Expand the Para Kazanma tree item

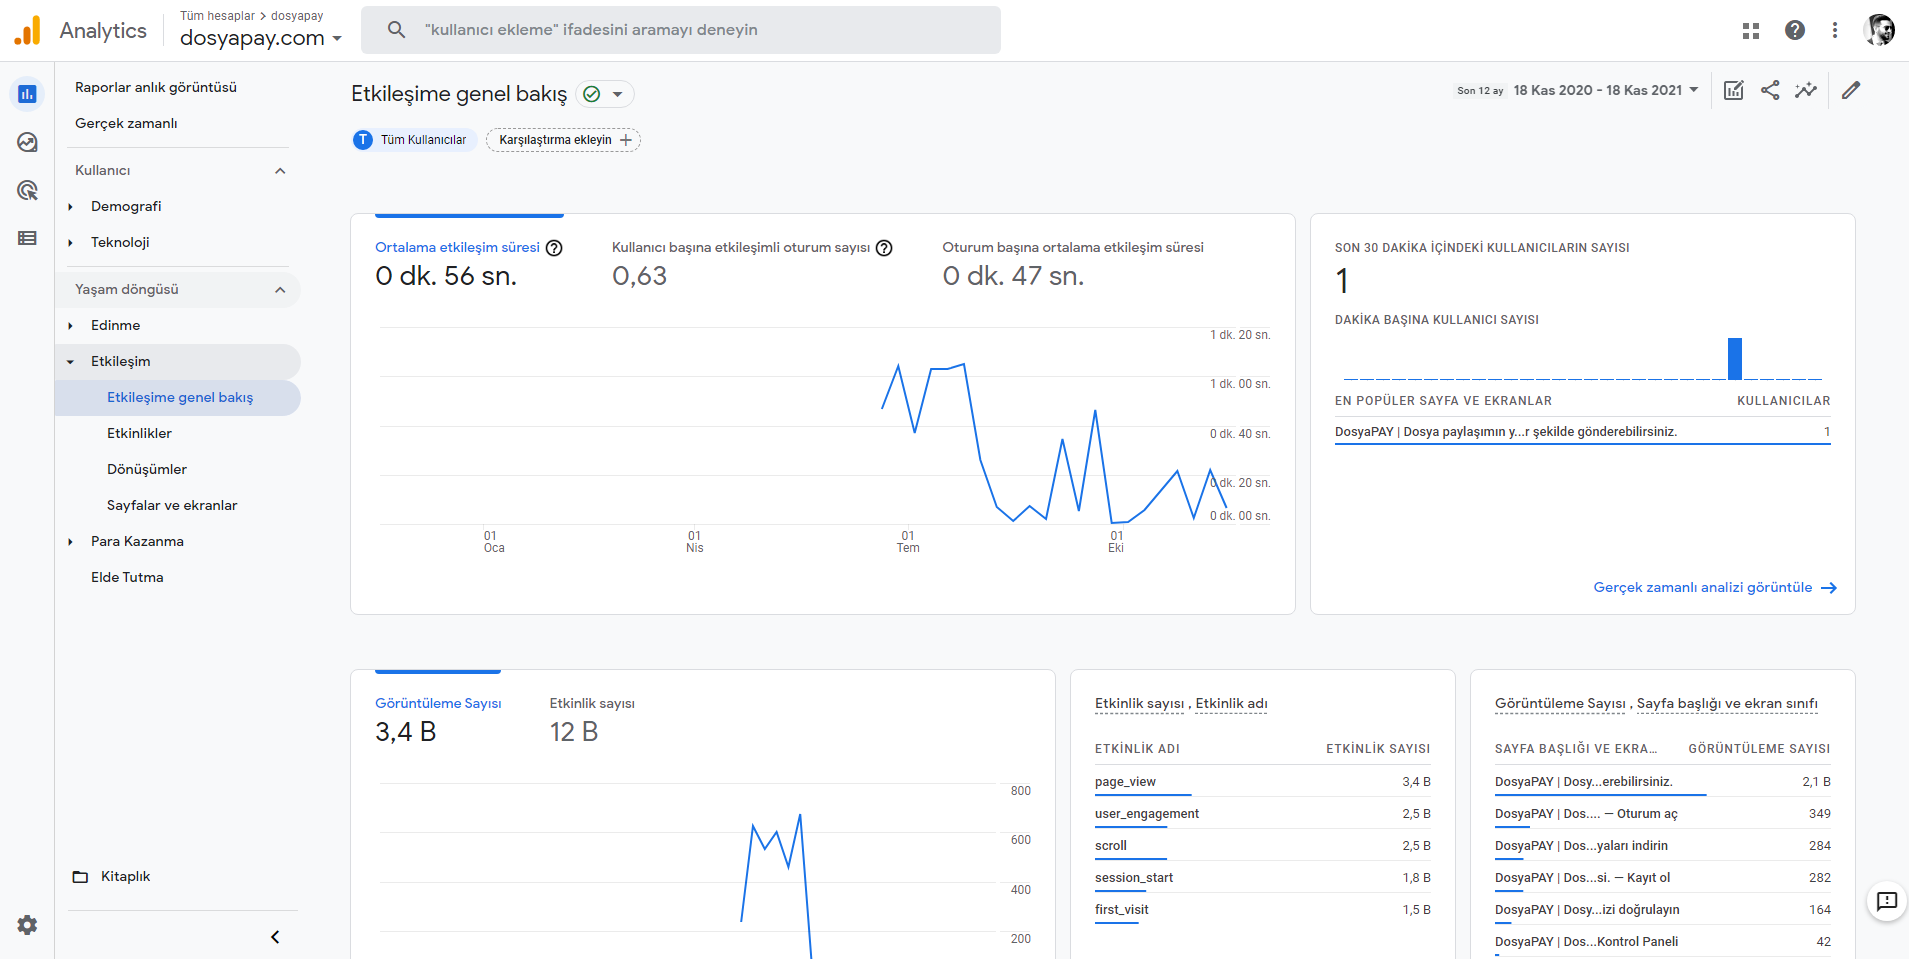70,542
